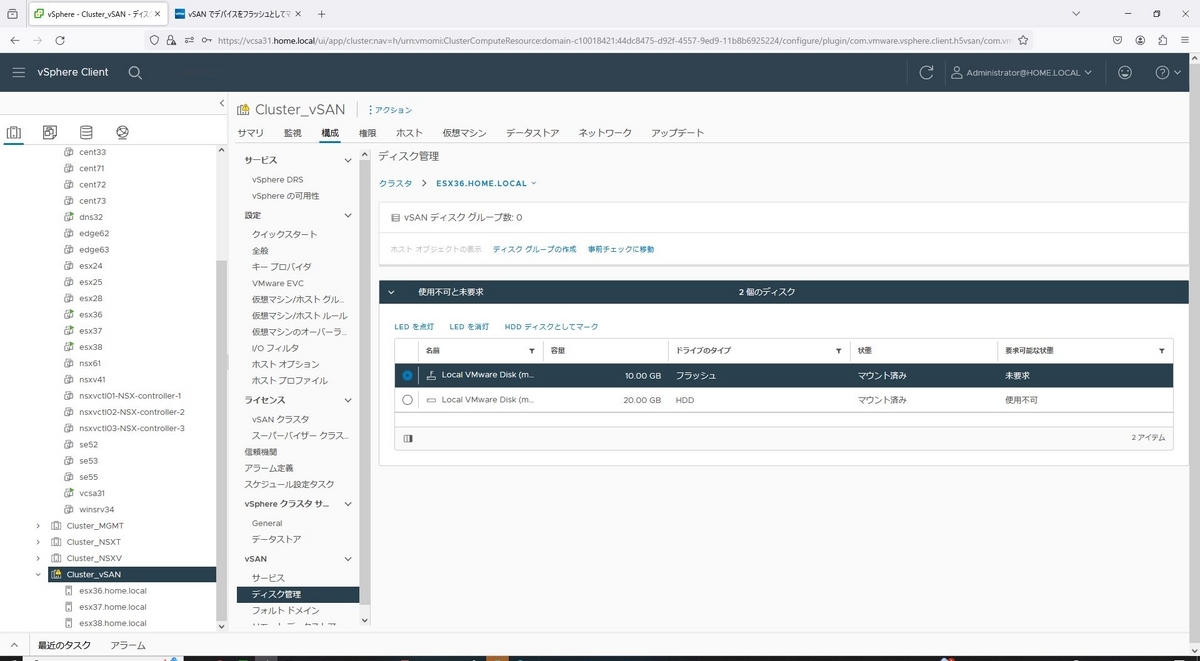
Task: Click LED を消灯
Action: pyautogui.click(x=469, y=327)
